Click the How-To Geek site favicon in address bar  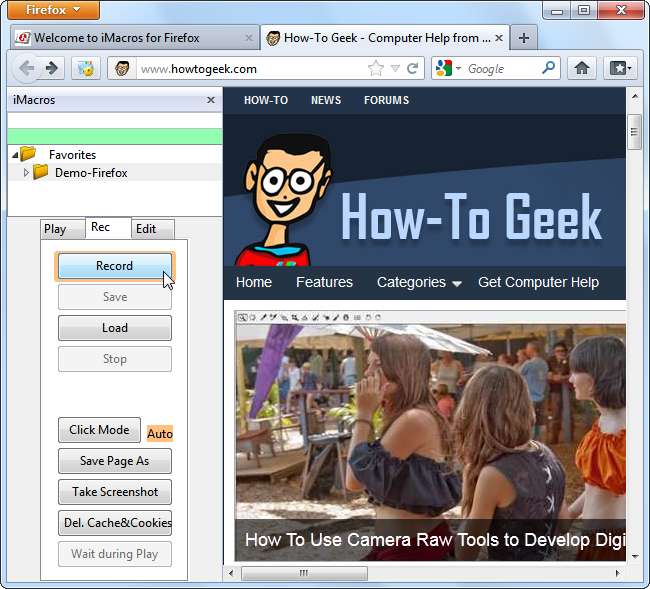(122, 68)
